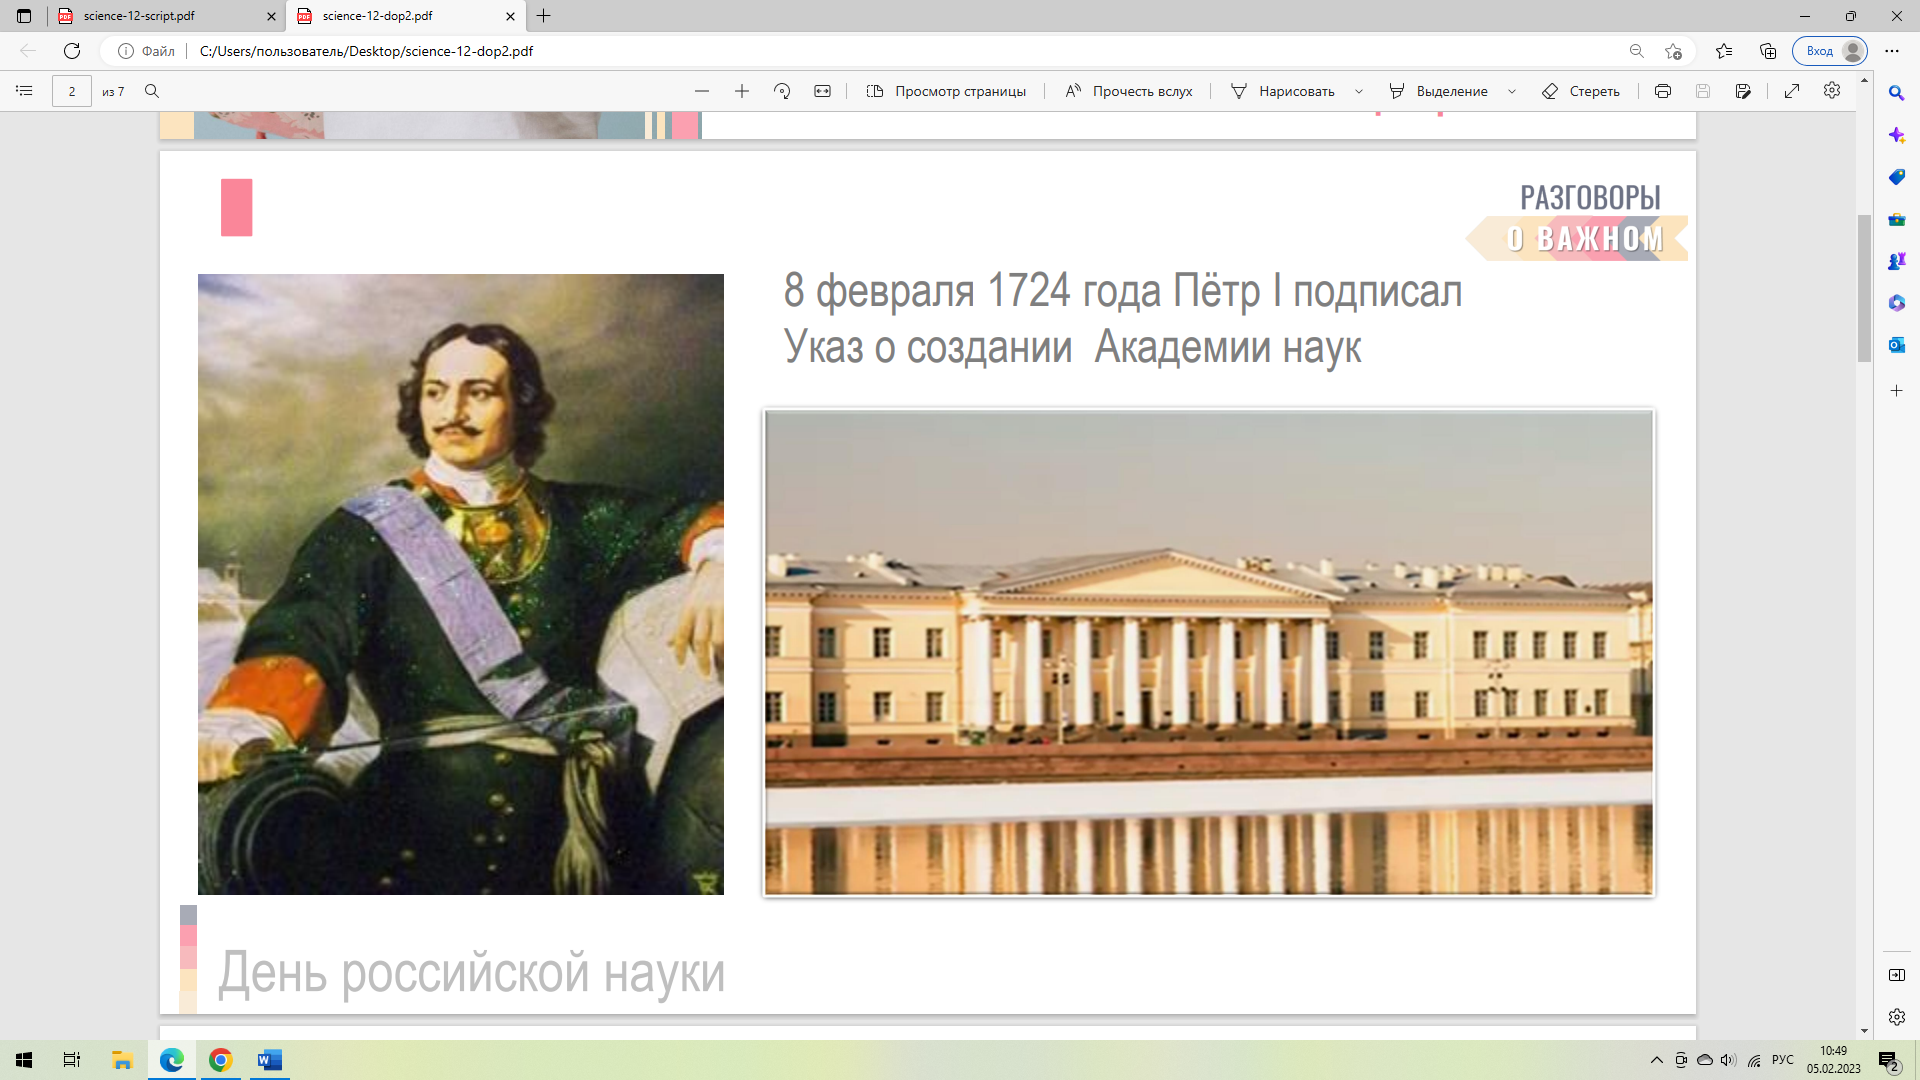Add this page to favorites
Image resolution: width=1920 pixels, height=1080 pixels.
[1674, 51]
